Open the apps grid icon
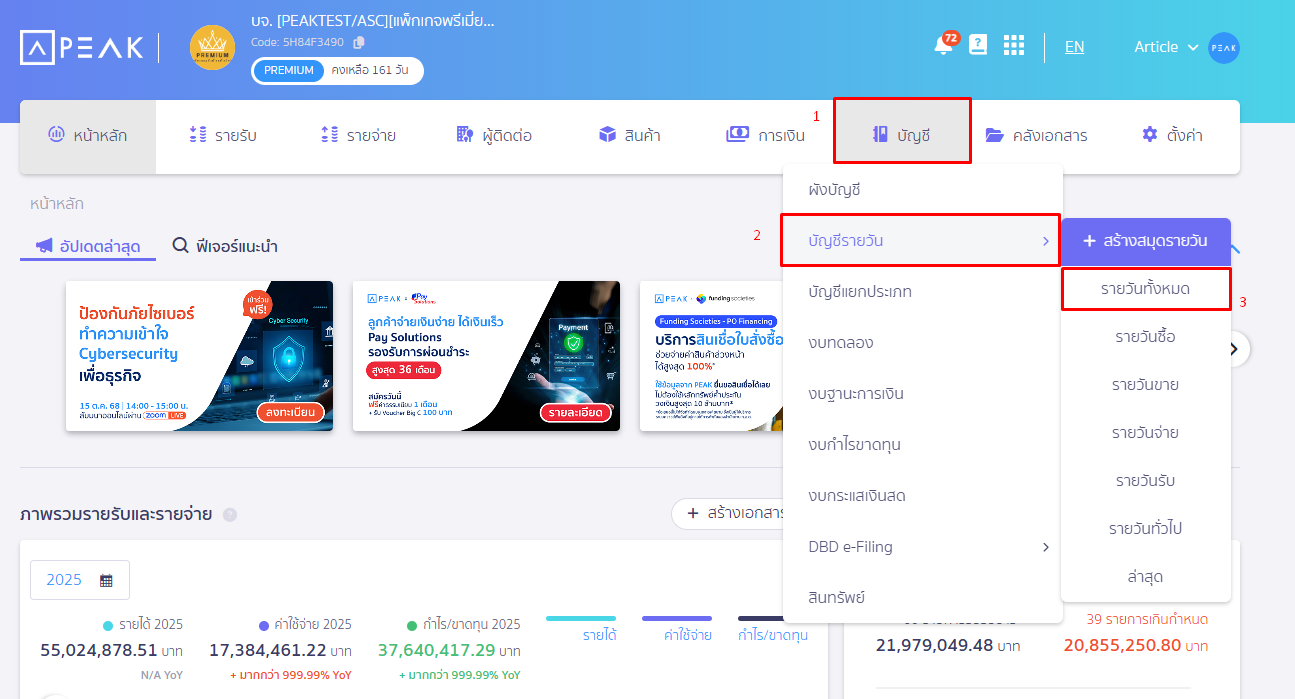 pos(1014,46)
